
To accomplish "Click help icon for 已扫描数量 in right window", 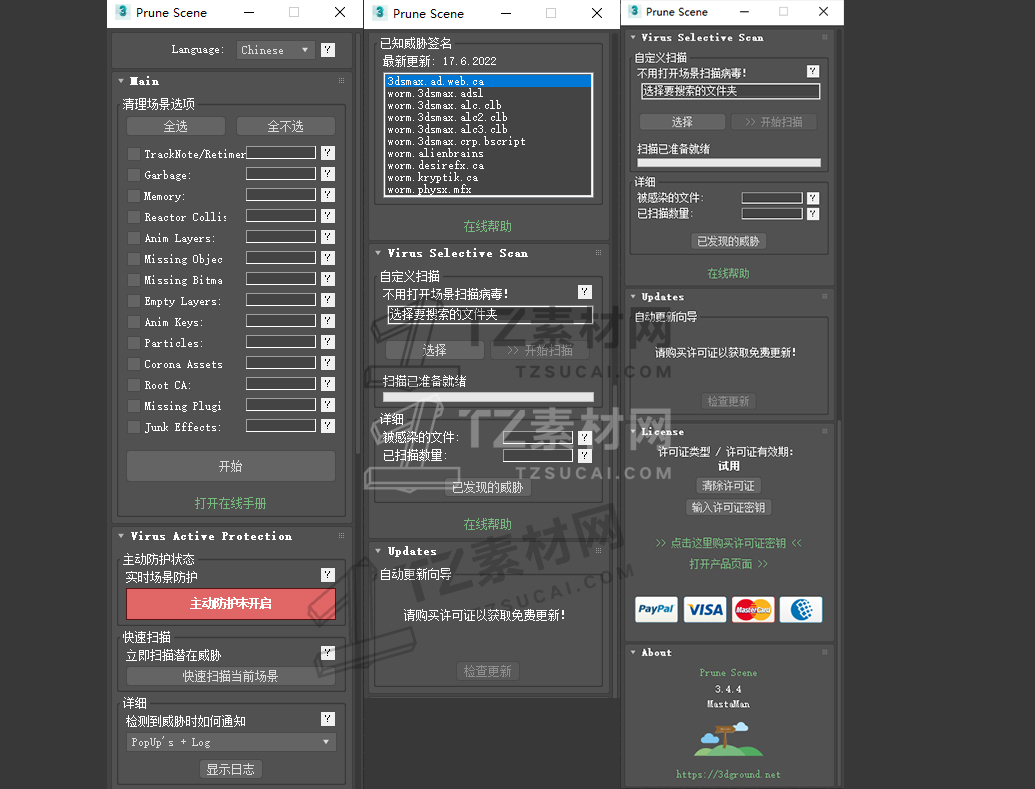I will pos(813,214).
